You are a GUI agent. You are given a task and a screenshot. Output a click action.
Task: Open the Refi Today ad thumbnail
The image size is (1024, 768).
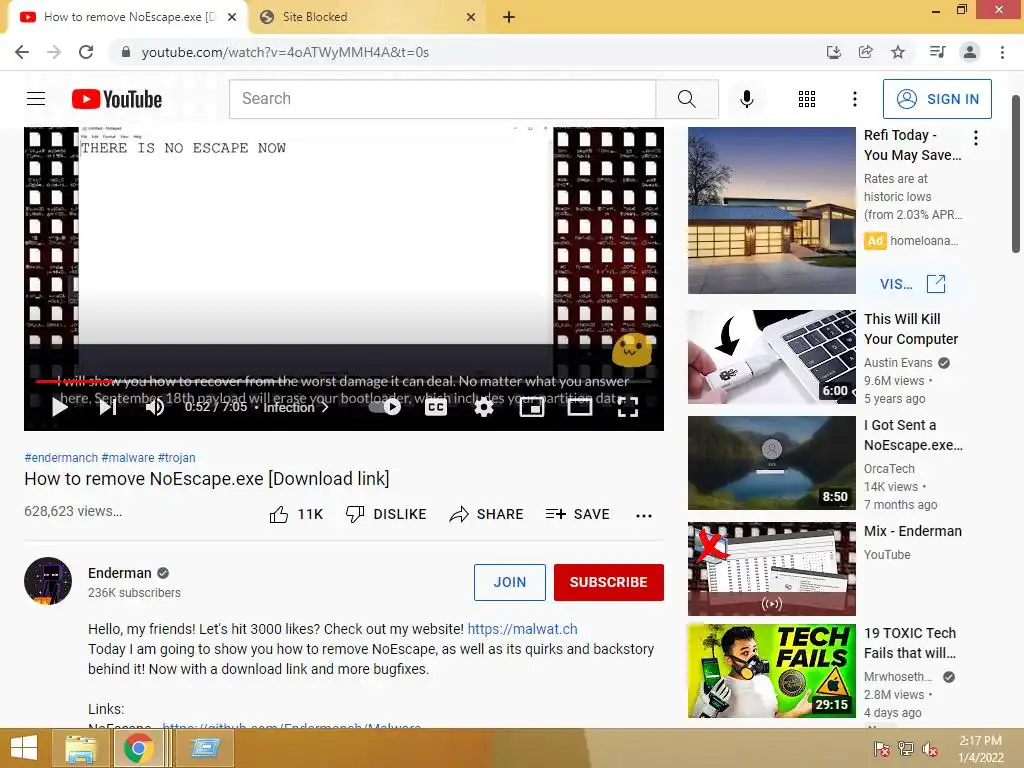(x=771, y=210)
